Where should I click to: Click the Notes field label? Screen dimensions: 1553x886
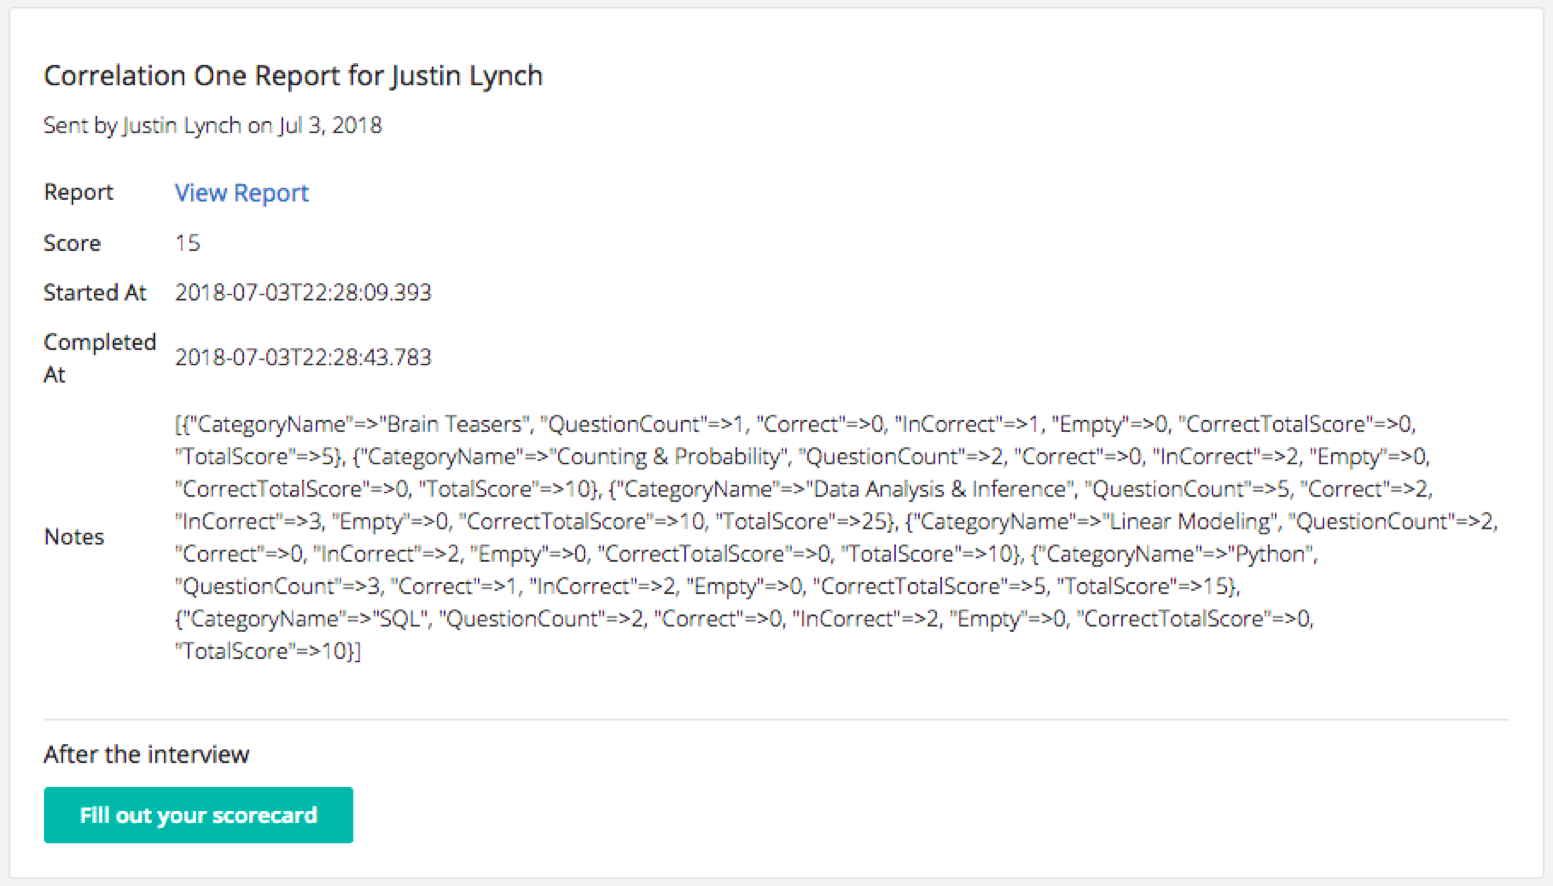point(74,537)
